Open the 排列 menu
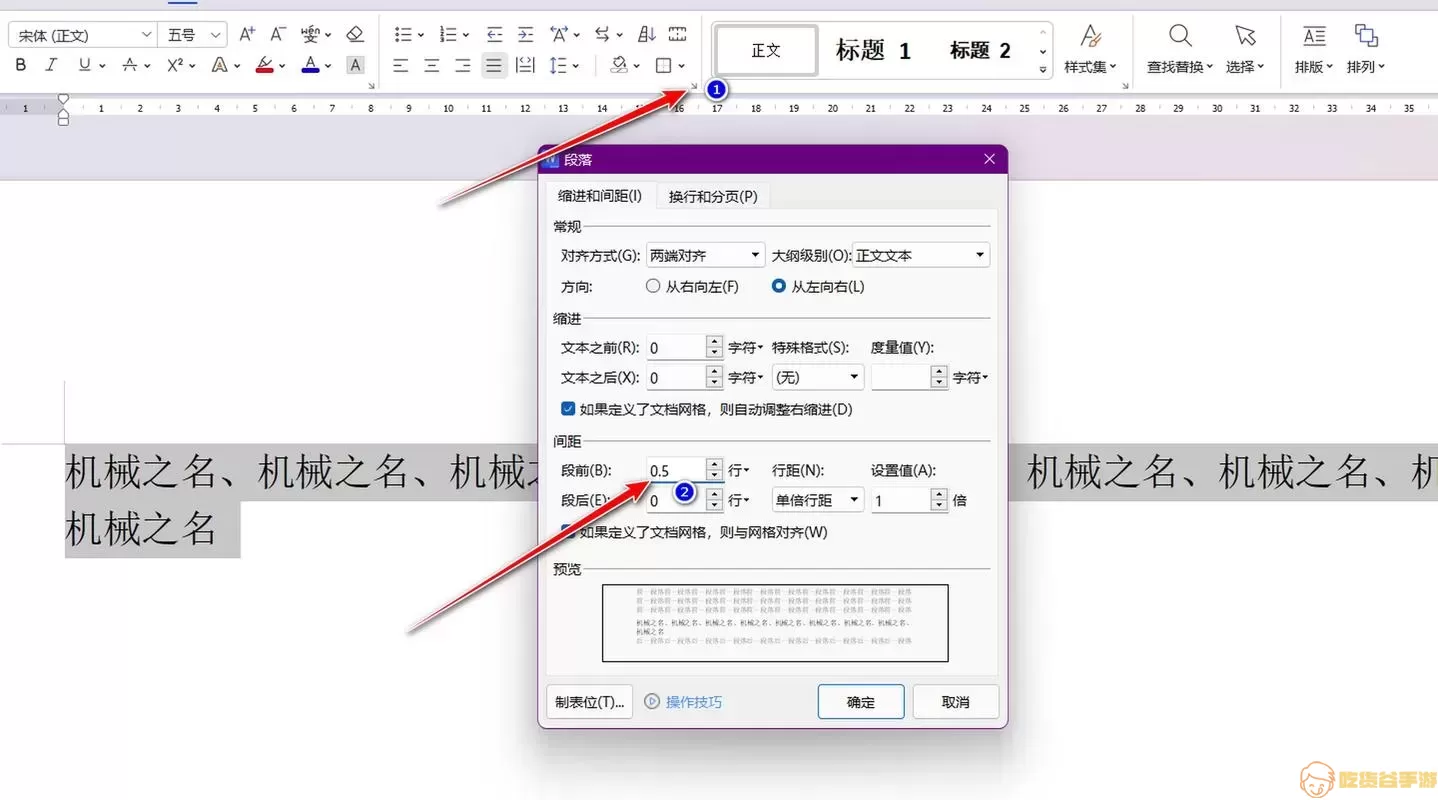 (1366, 49)
